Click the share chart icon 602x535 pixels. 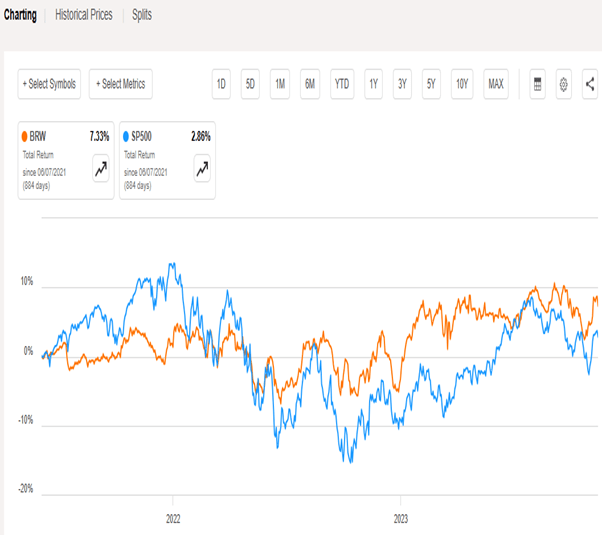[589, 85]
